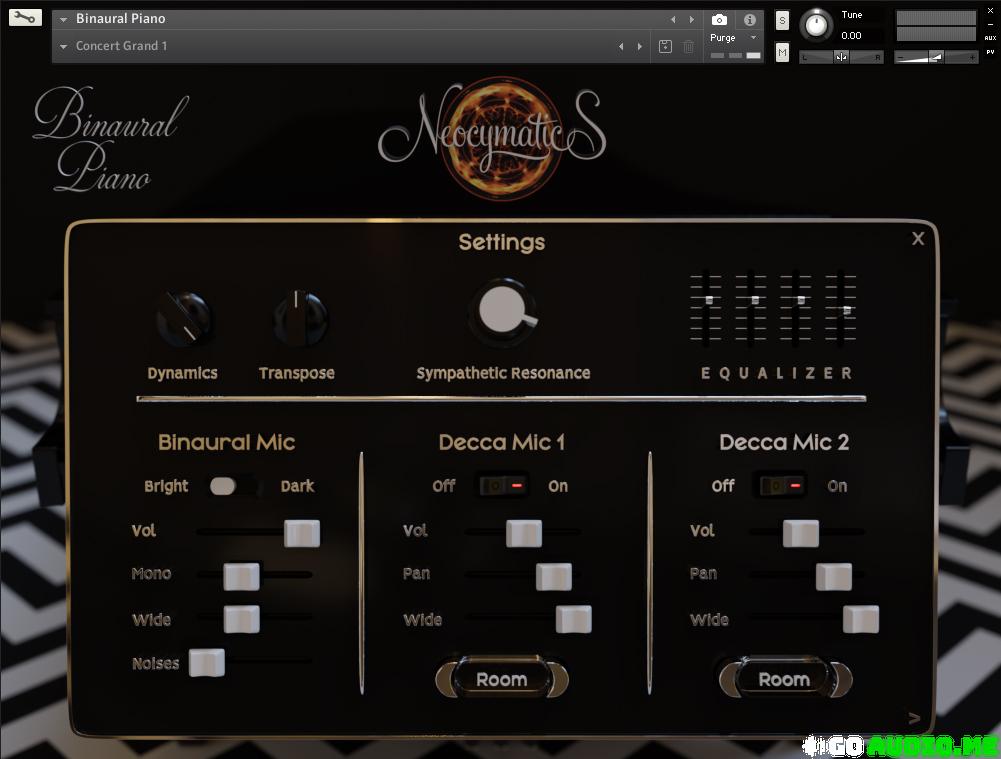Expand the Binaural Piano instrument dropdown
The width and height of the screenshot is (1001, 759).
click(x=64, y=19)
